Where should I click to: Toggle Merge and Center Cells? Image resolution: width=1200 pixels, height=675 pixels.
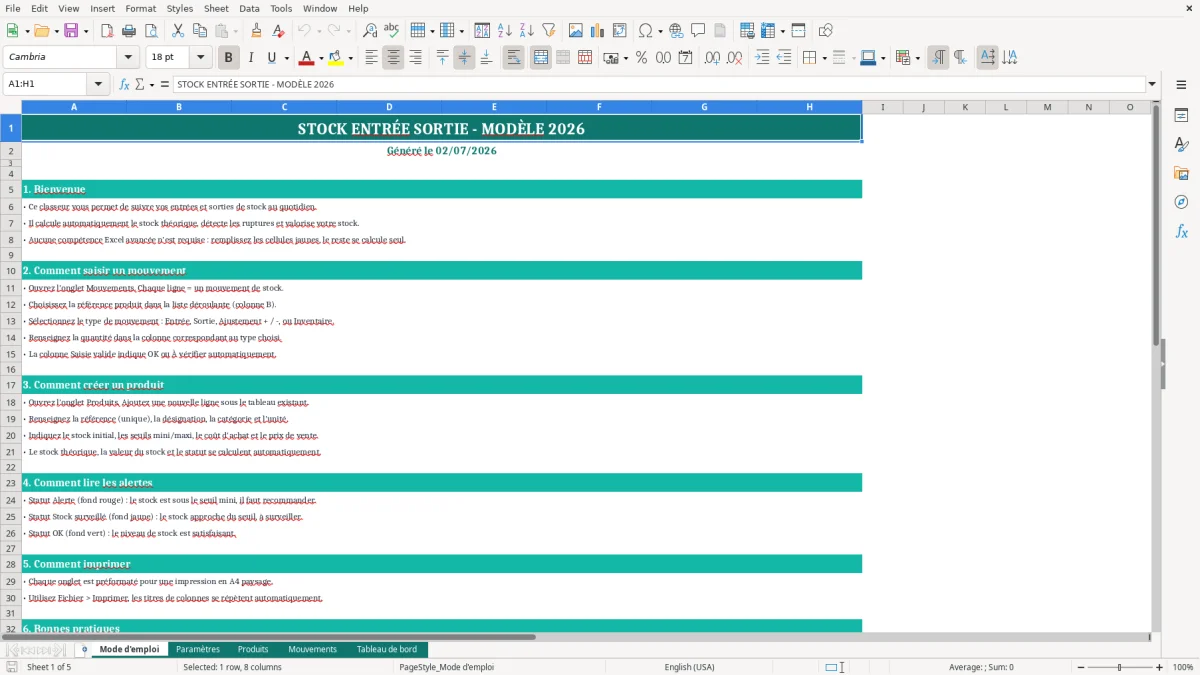click(x=541, y=58)
